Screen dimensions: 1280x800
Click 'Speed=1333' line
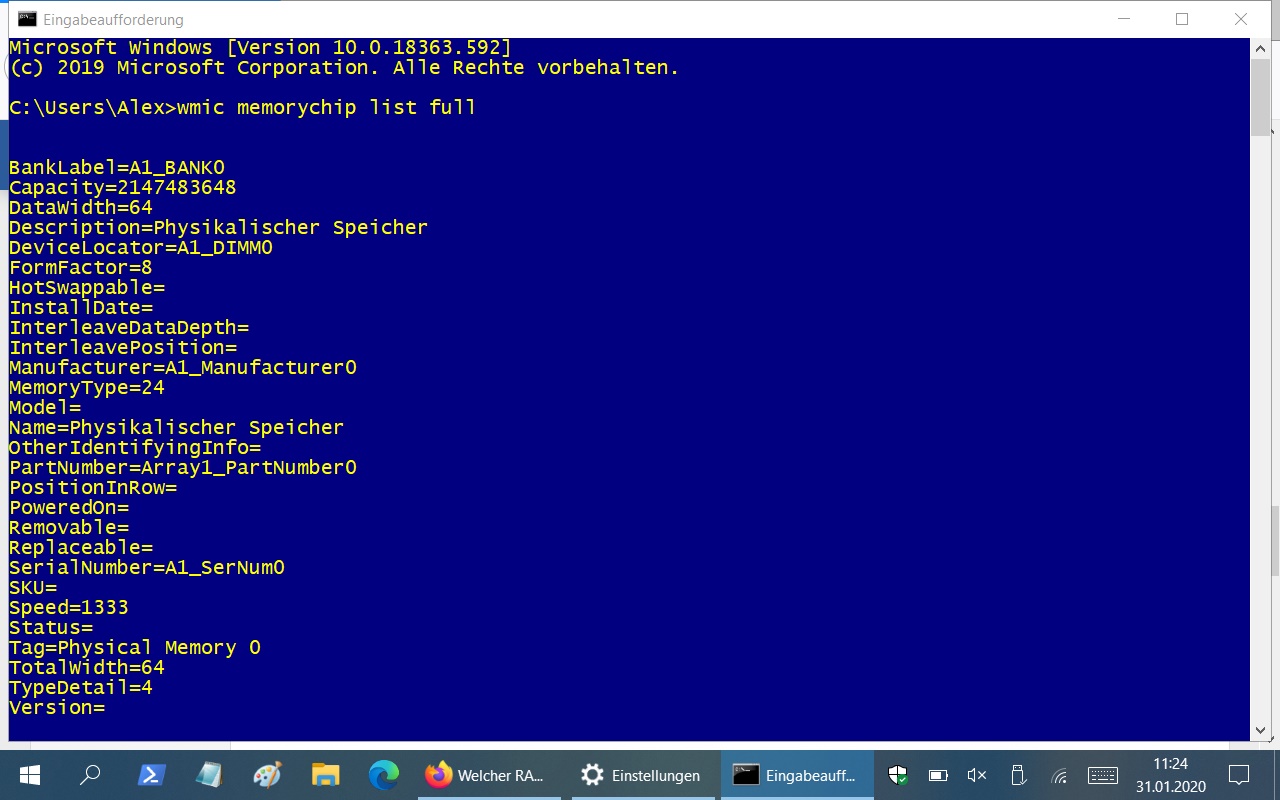(x=69, y=607)
